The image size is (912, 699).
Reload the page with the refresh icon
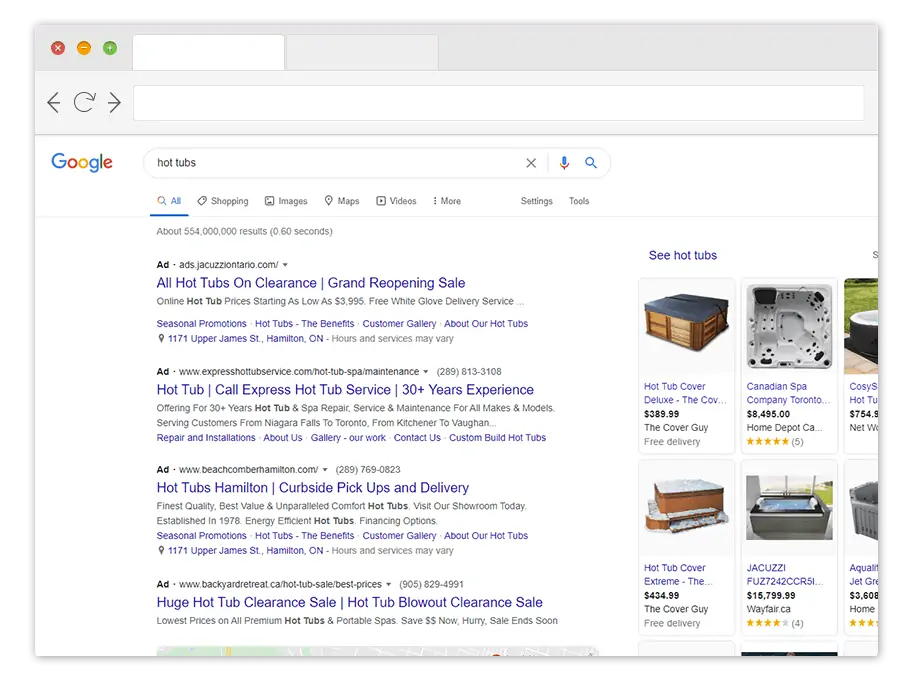84,102
